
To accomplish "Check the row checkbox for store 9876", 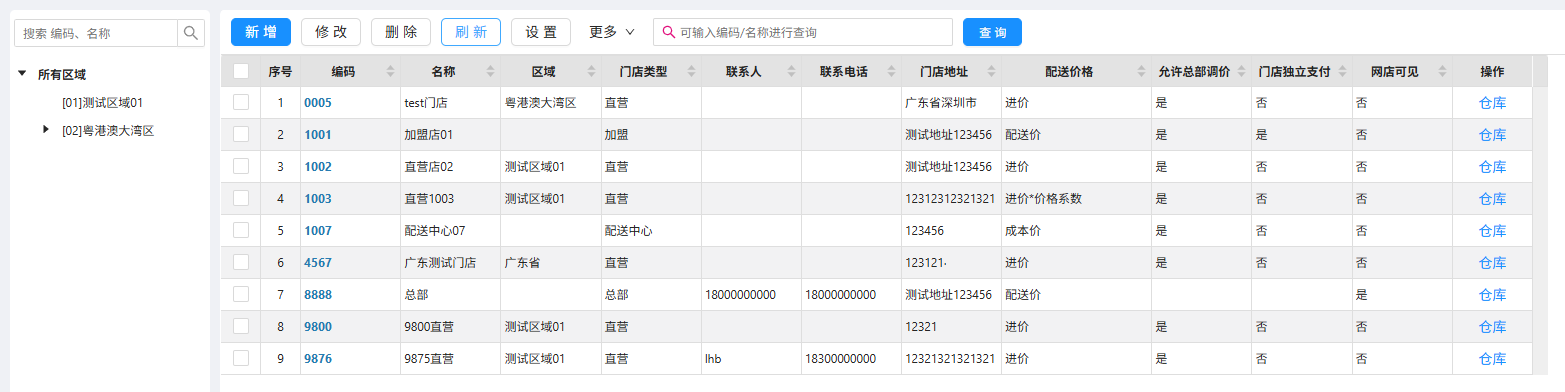I will [x=241, y=358].
